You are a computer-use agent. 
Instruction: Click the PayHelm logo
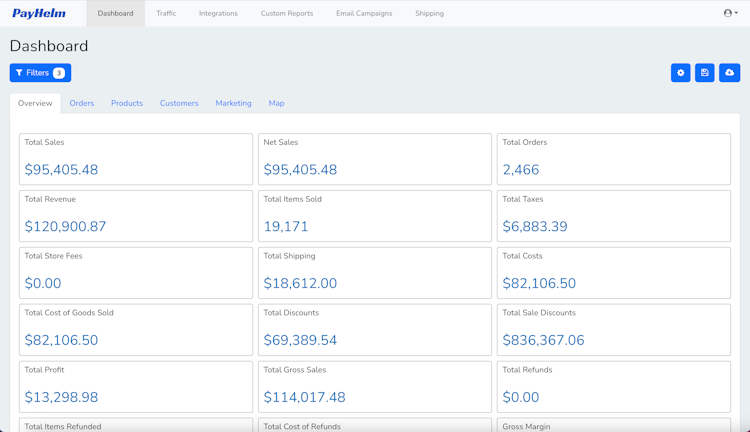39,14
